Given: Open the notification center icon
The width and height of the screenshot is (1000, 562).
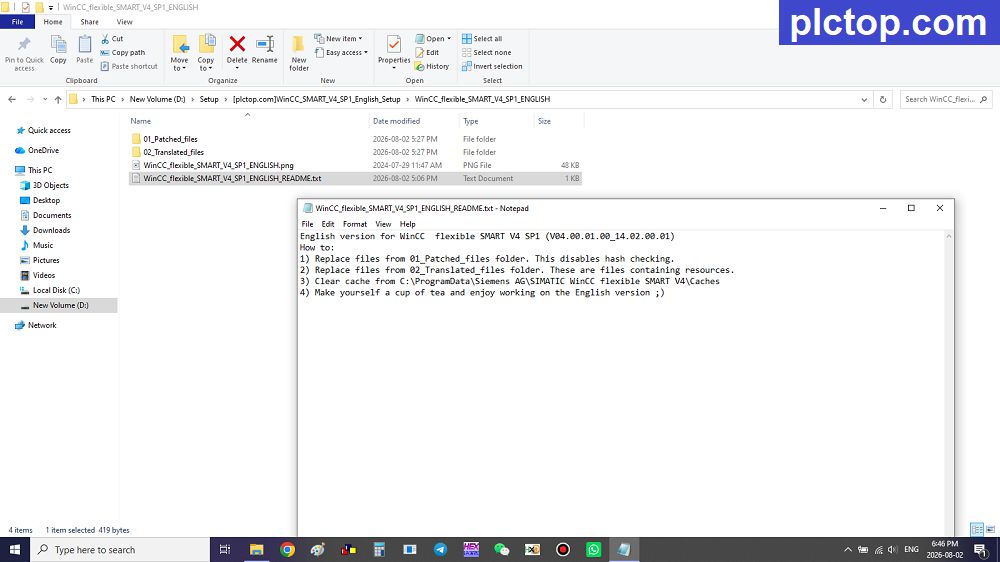Looking at the screenshot, I should tap(980, 549).
